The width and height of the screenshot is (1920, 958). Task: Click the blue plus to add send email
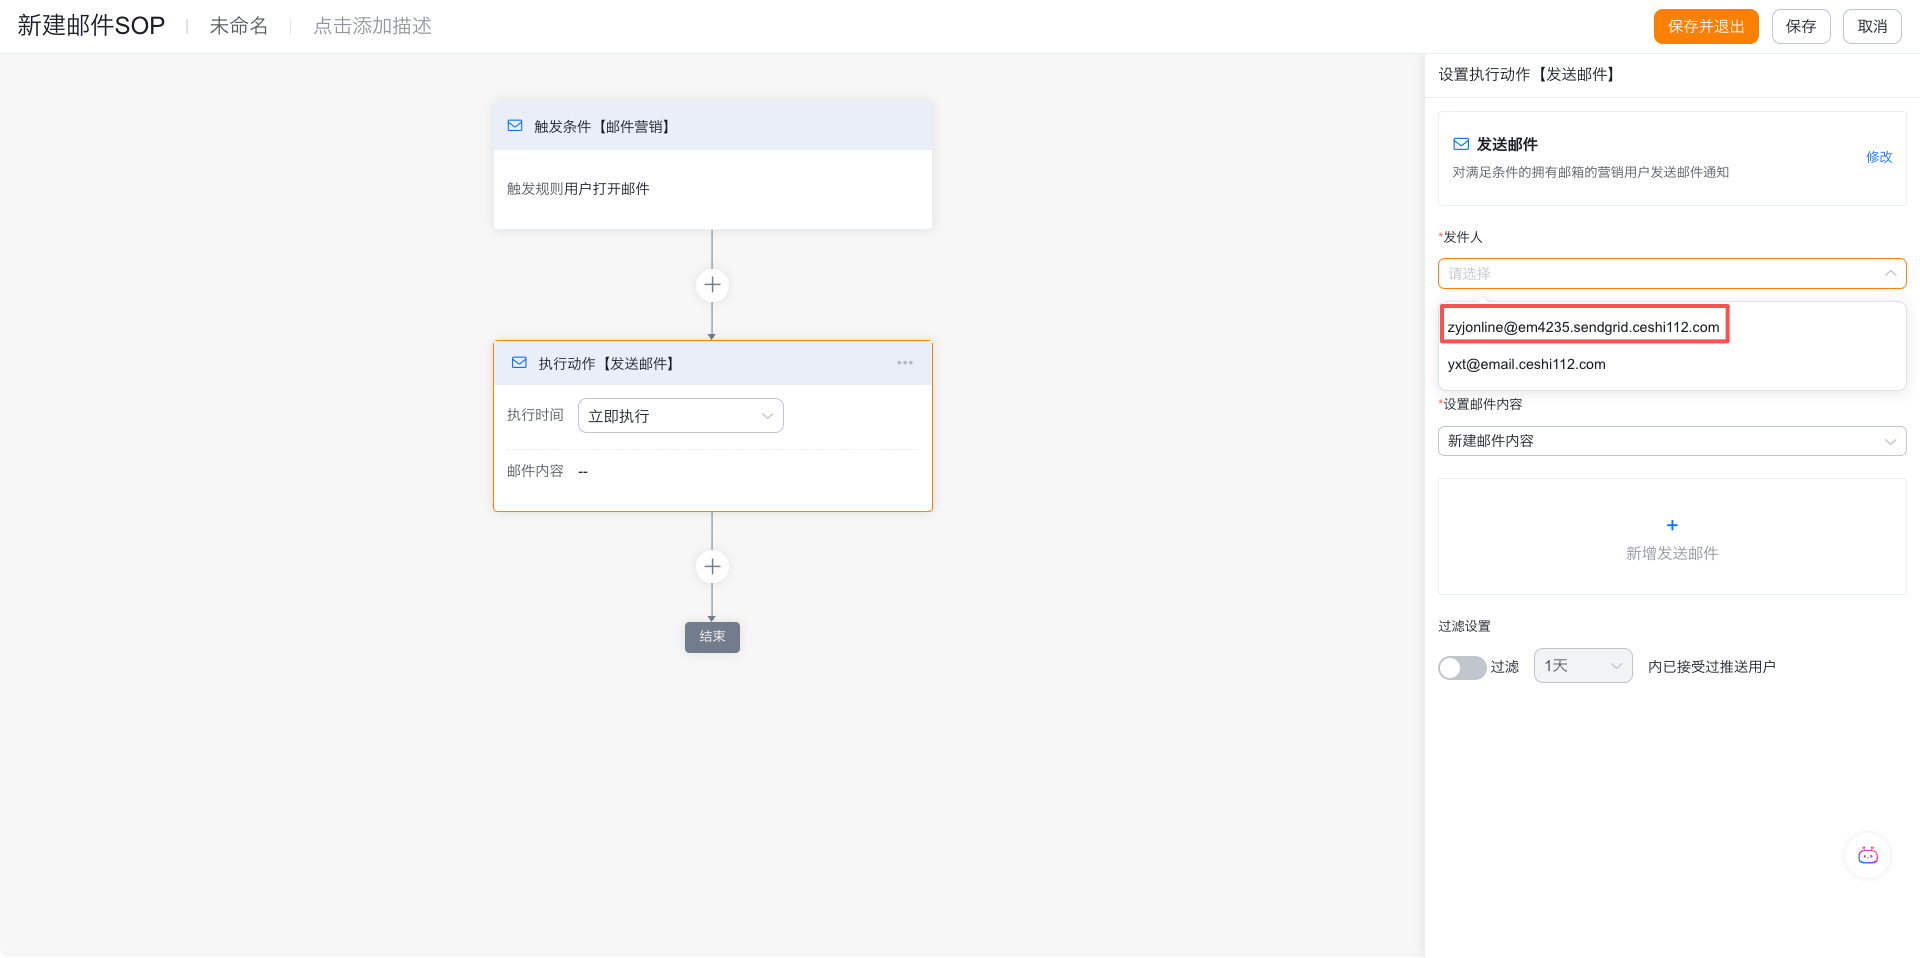[x=1672, y=526]
